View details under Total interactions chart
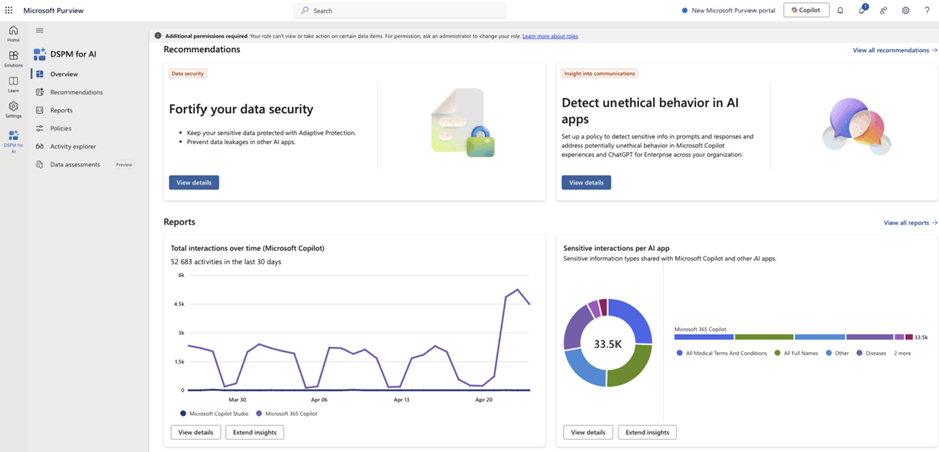The width and height of the screenshot is (939, 452). click(x=196, y=432)
